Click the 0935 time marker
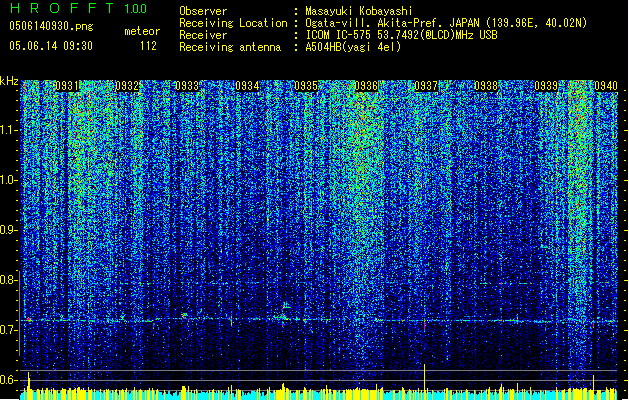Viewport: 629px width, 400px height. pos(306,86)
